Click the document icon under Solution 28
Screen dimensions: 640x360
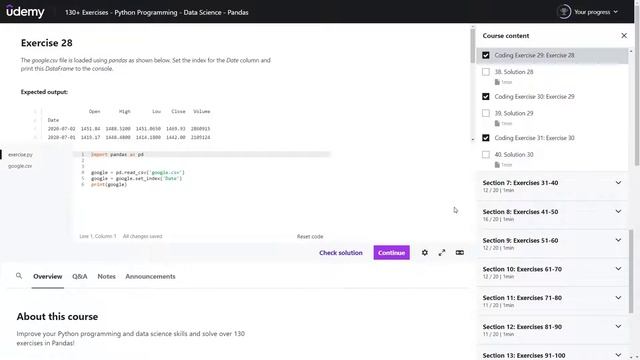[x=497, y=82]
